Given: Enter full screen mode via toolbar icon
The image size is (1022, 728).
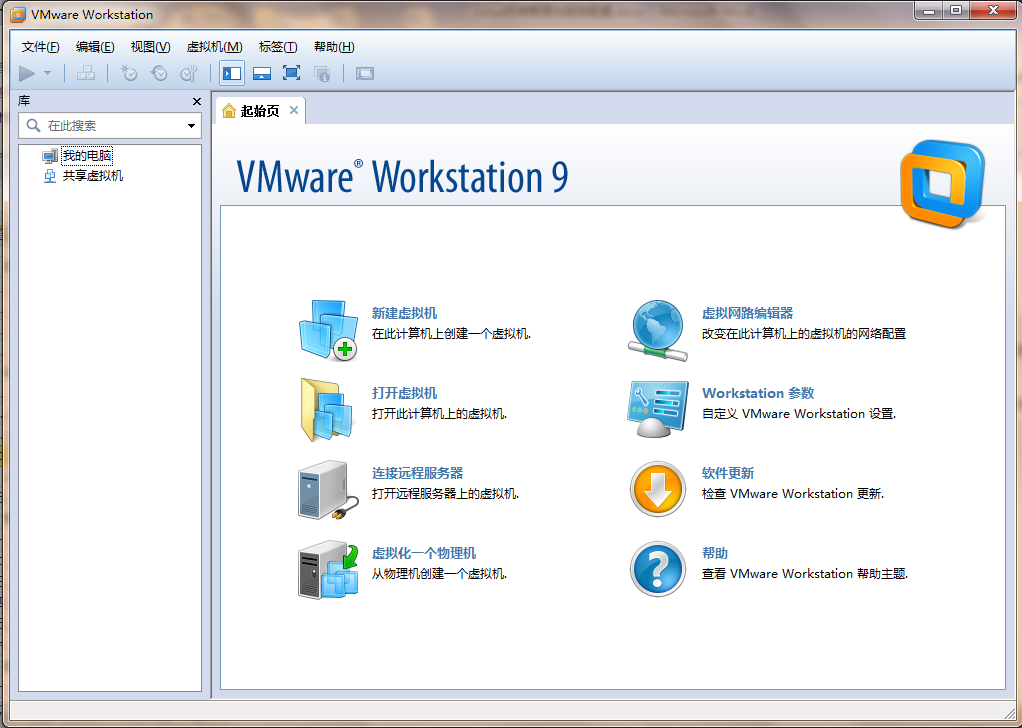Looking at the screenshot, I should 291,74.
